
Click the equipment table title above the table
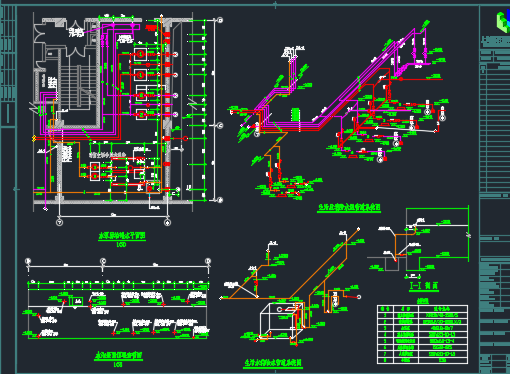click(423, 301)
